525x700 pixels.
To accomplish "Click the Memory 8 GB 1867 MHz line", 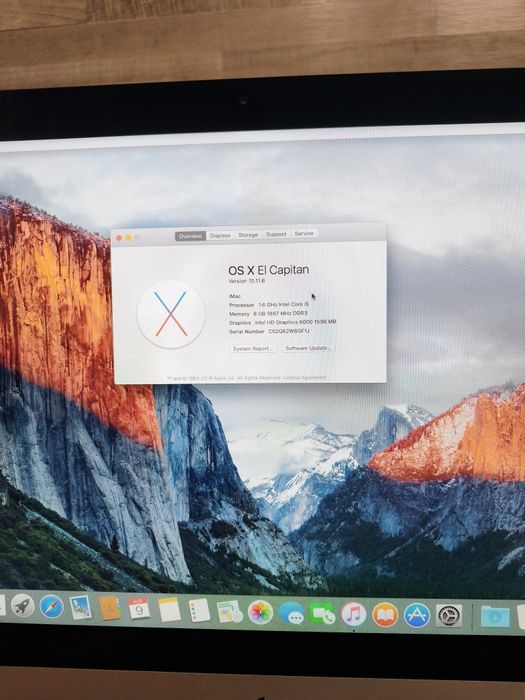I will click(268, 314).
